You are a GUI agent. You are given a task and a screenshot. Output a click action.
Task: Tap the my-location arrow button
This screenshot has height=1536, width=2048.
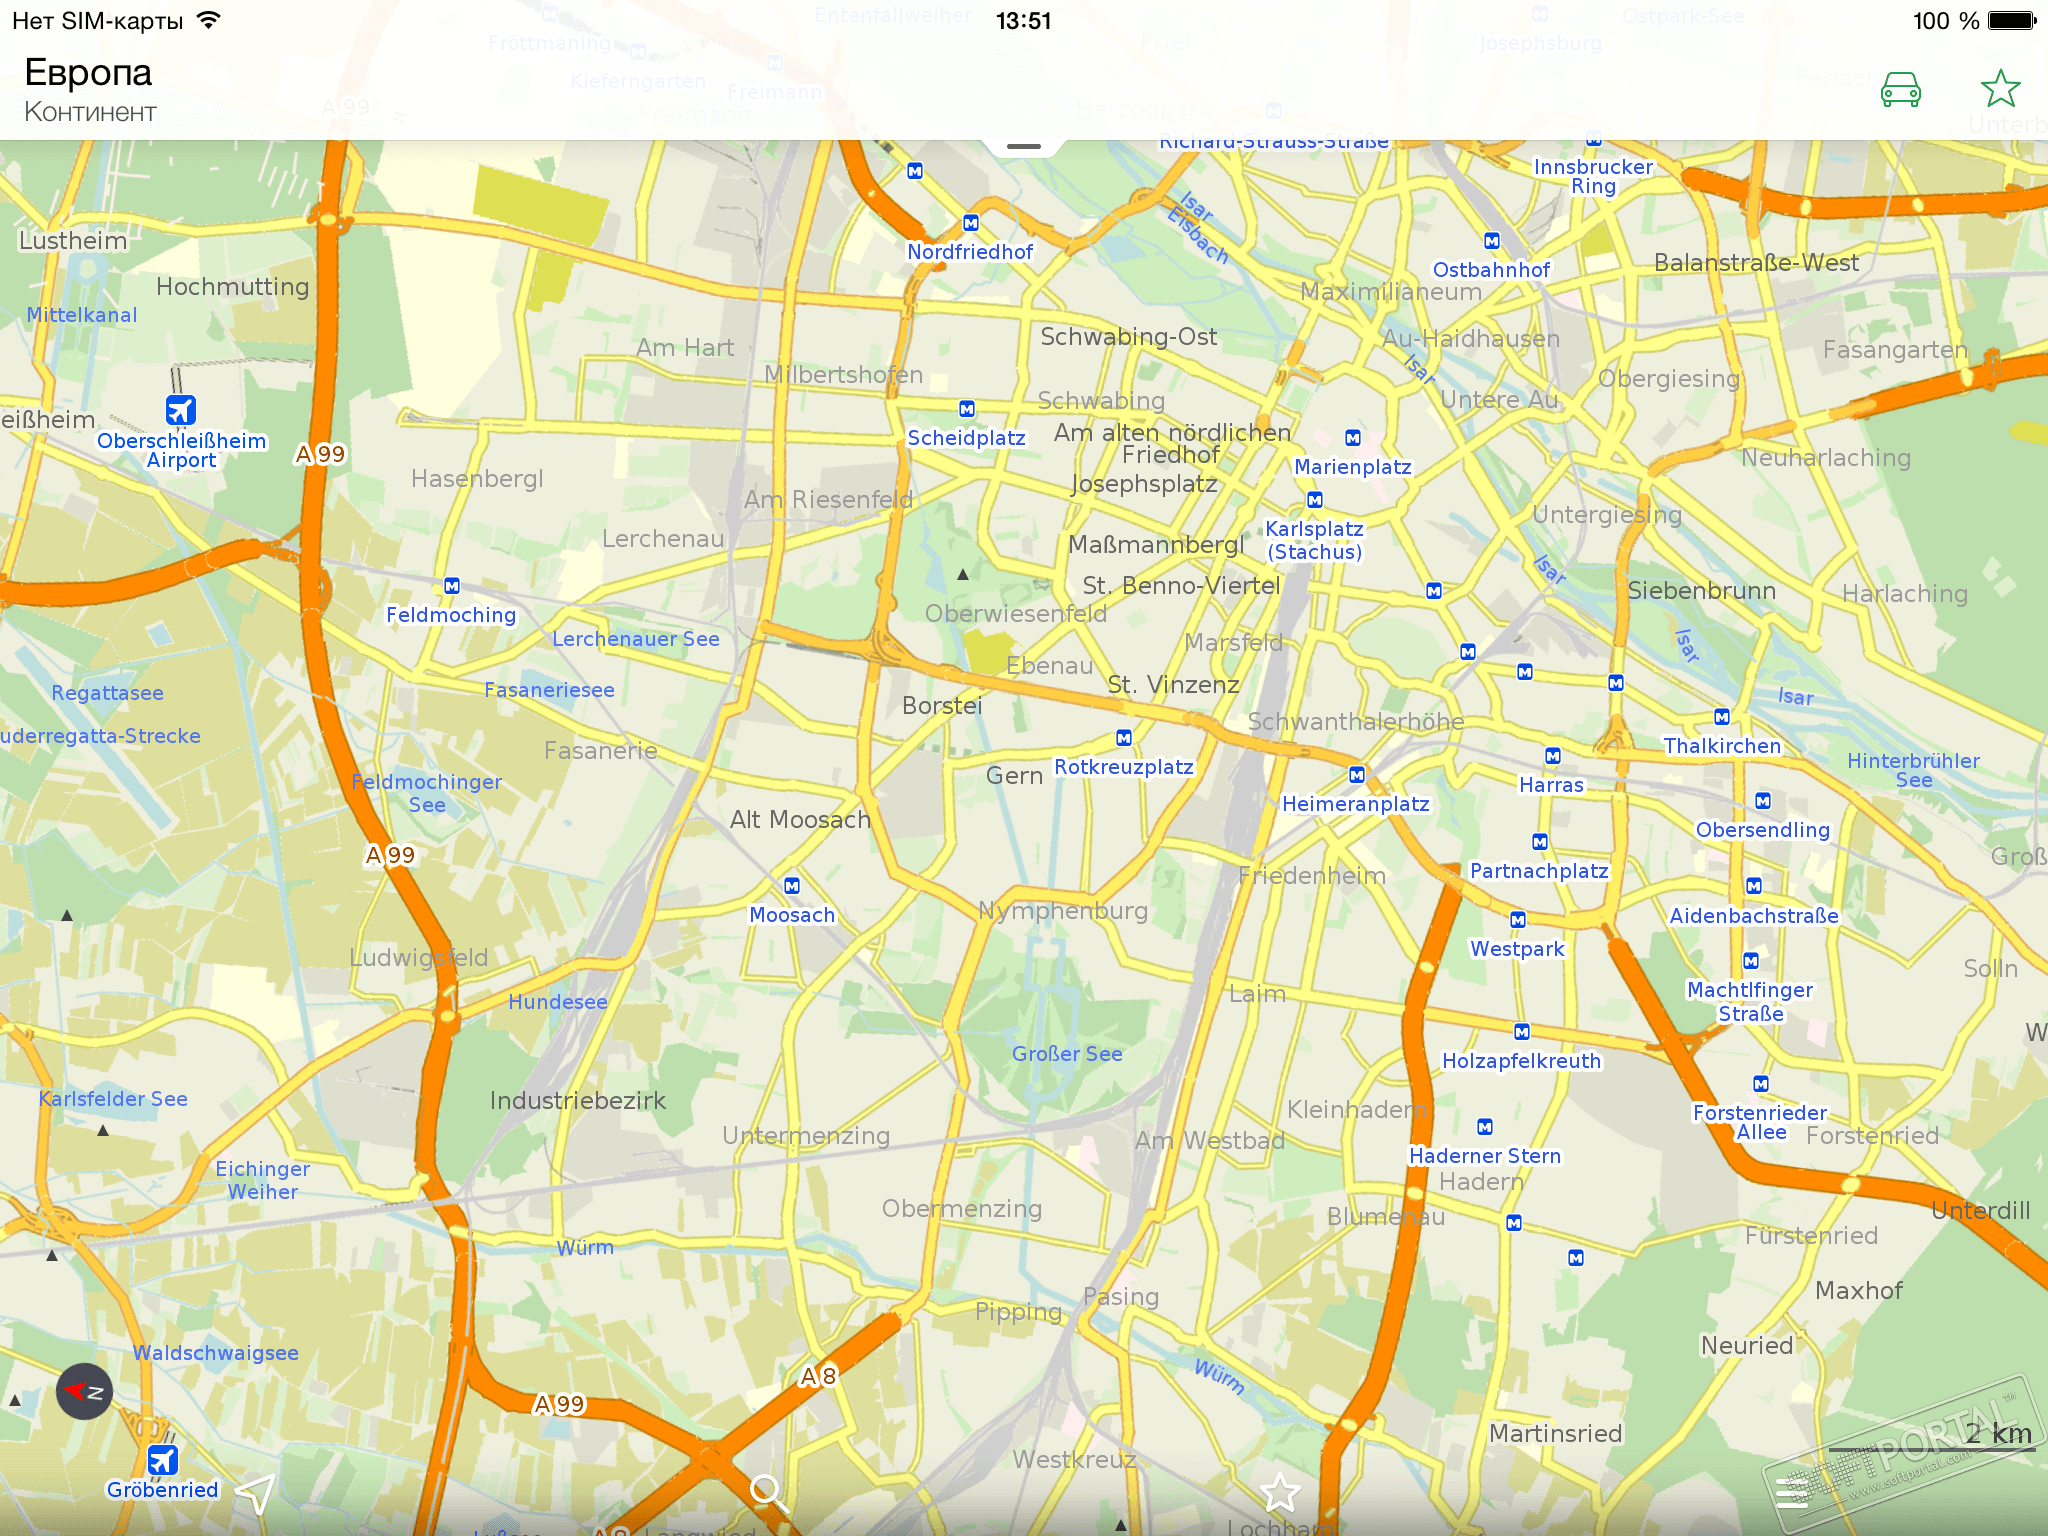point(256,1494)
